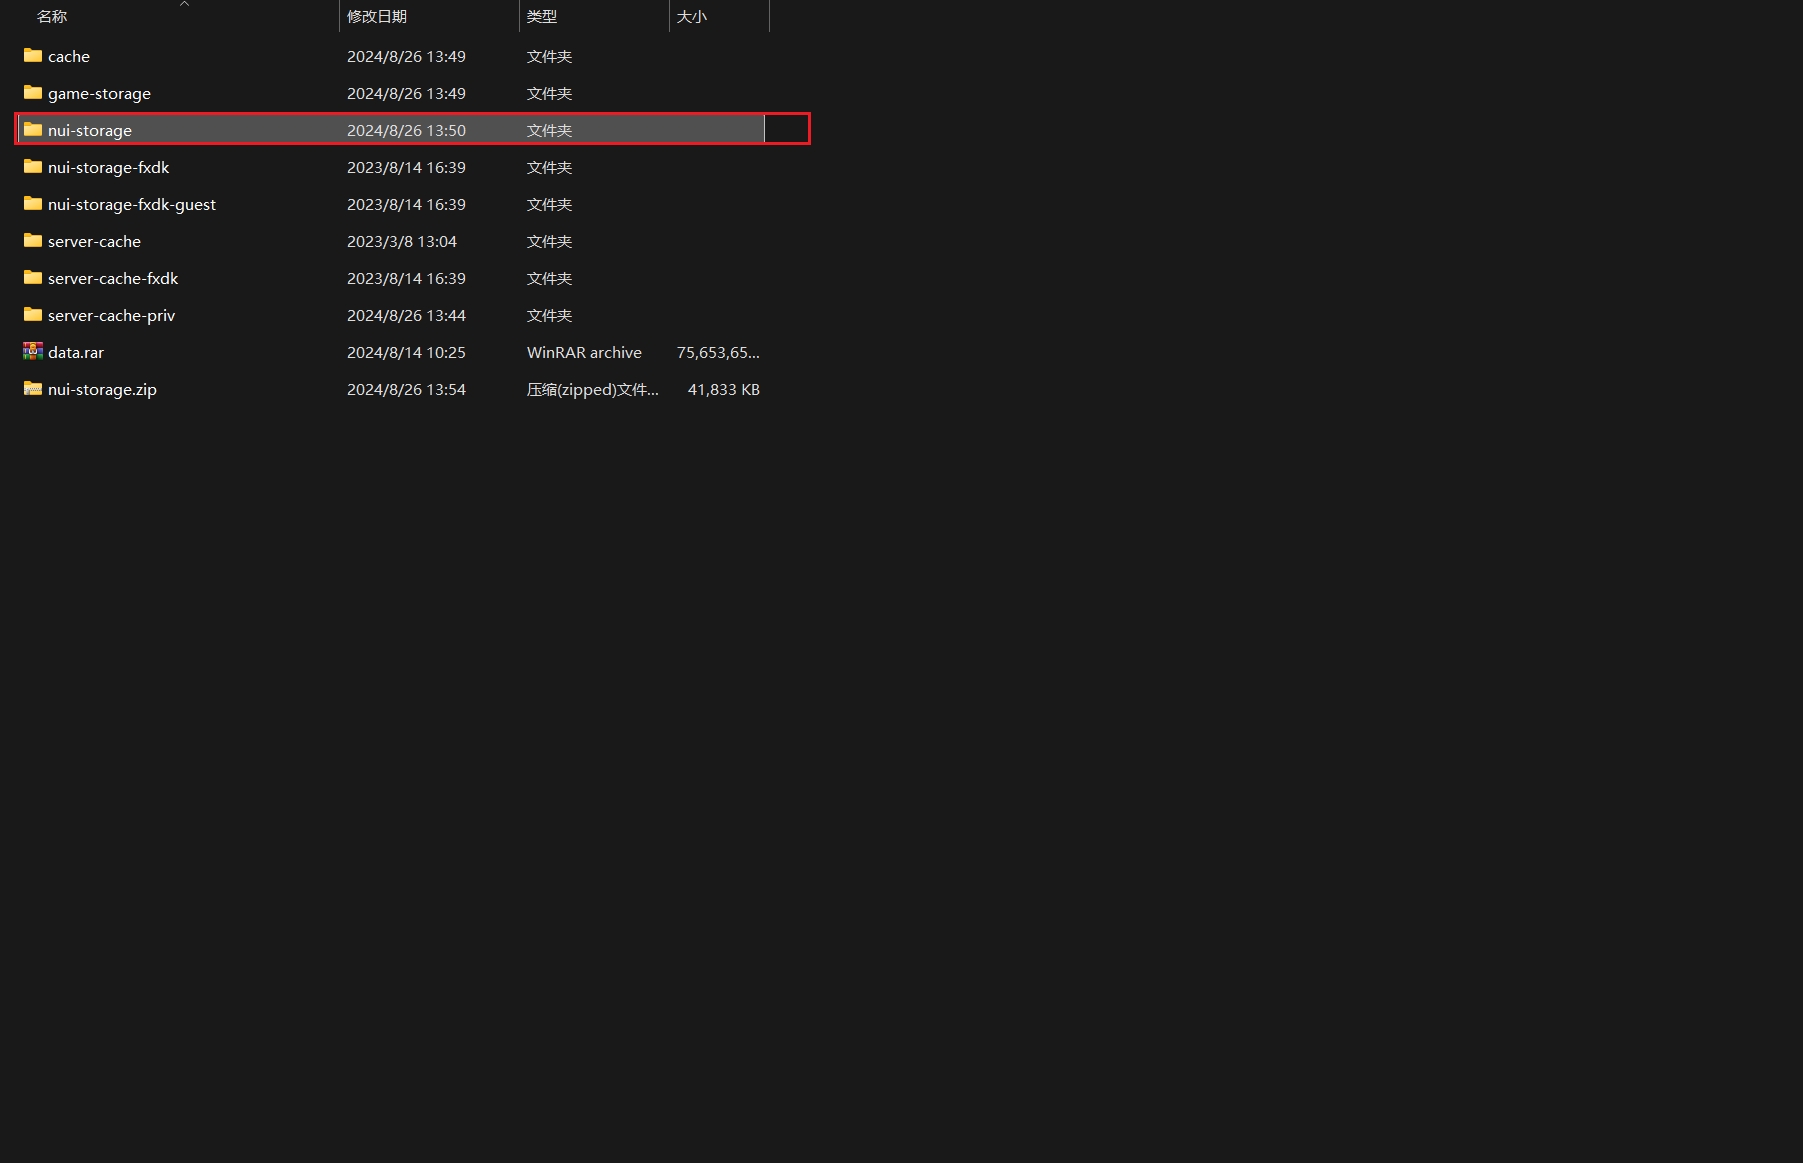The image size is (1803, 1163).
Task: Click the data.rar WinRAR archive icon
Action: click(x=33, y=352)
